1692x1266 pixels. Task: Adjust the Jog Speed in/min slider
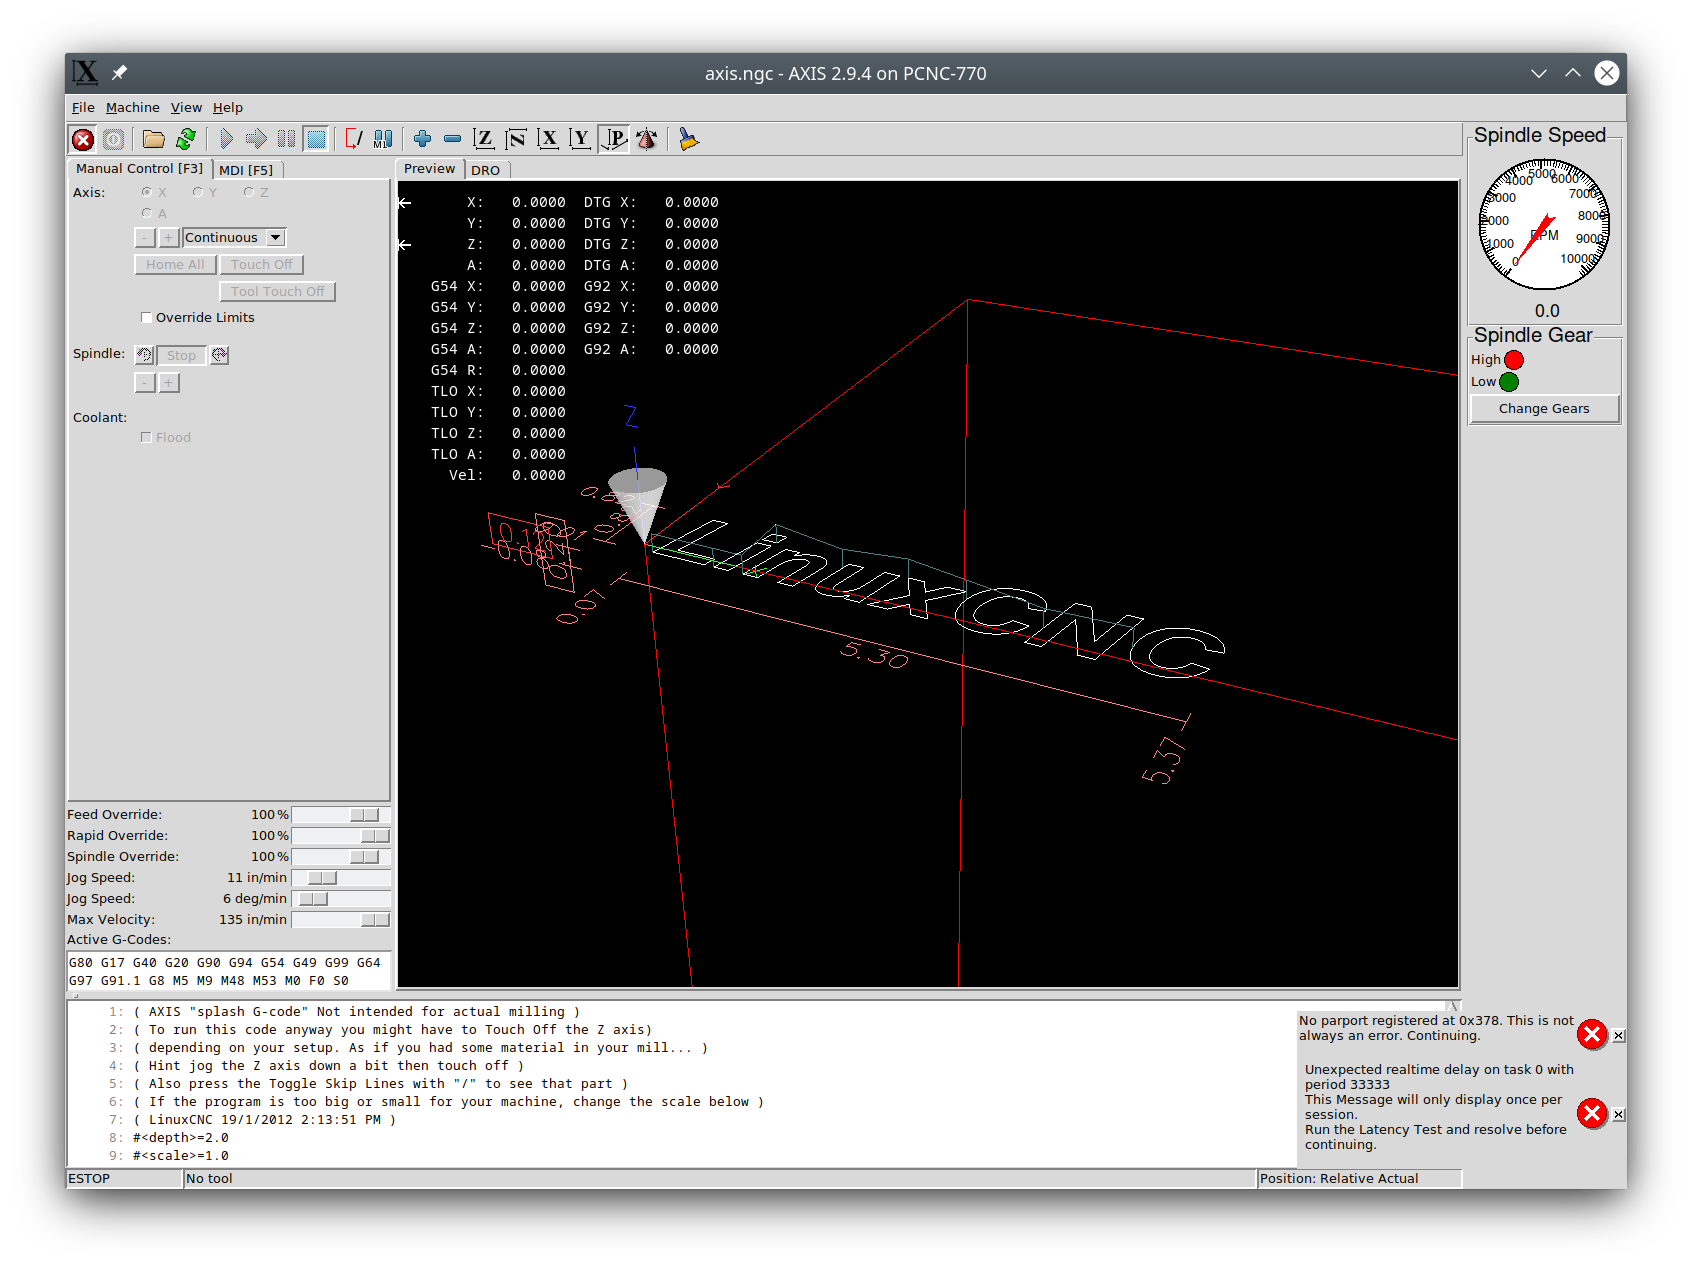tap(341, 878)
